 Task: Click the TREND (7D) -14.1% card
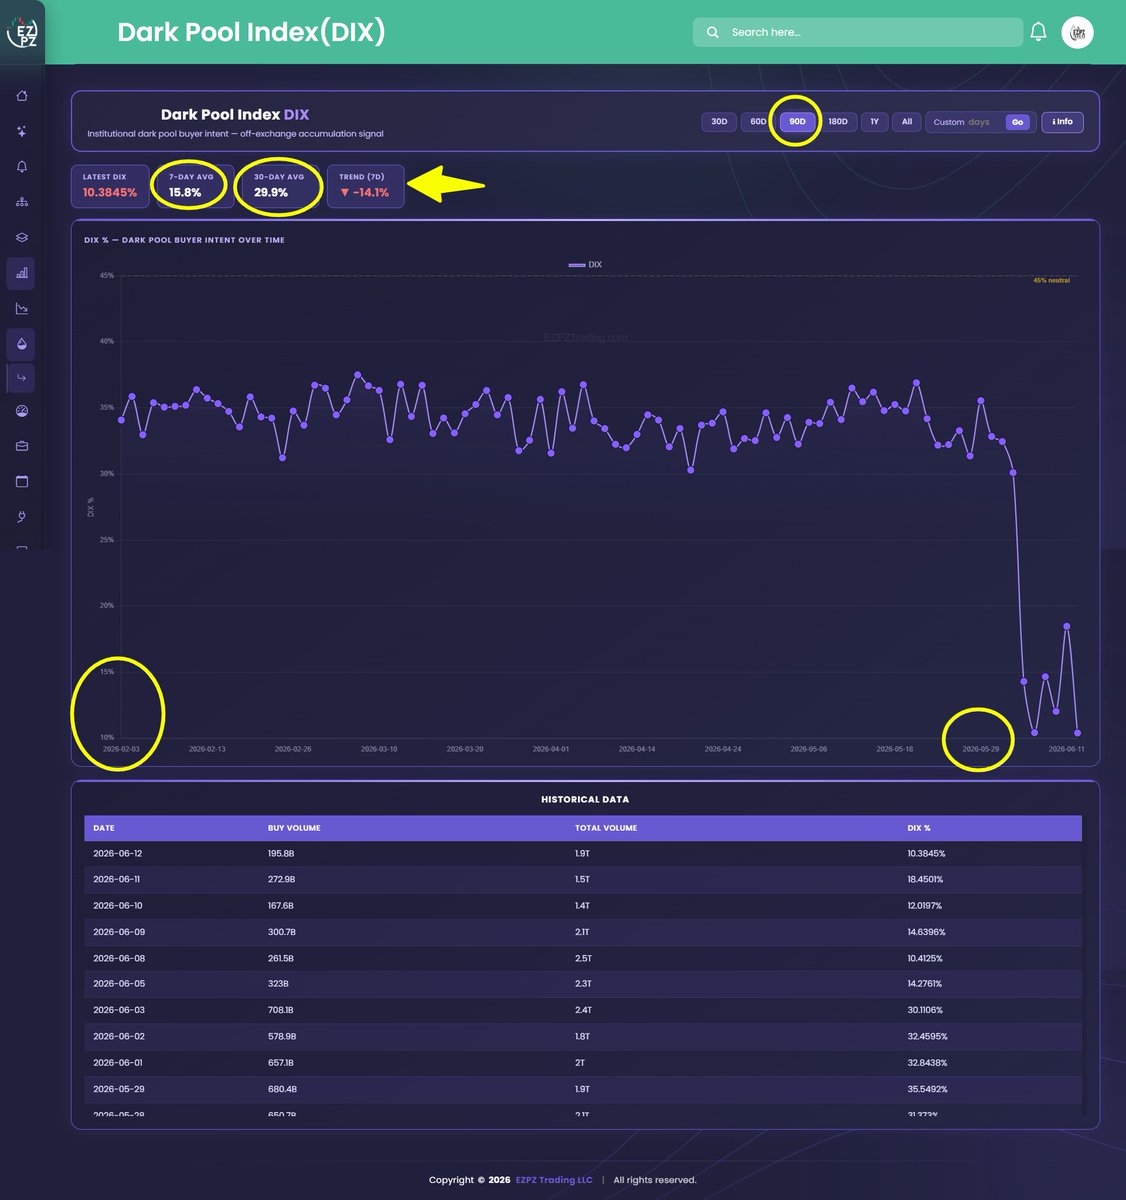[365, 186]
